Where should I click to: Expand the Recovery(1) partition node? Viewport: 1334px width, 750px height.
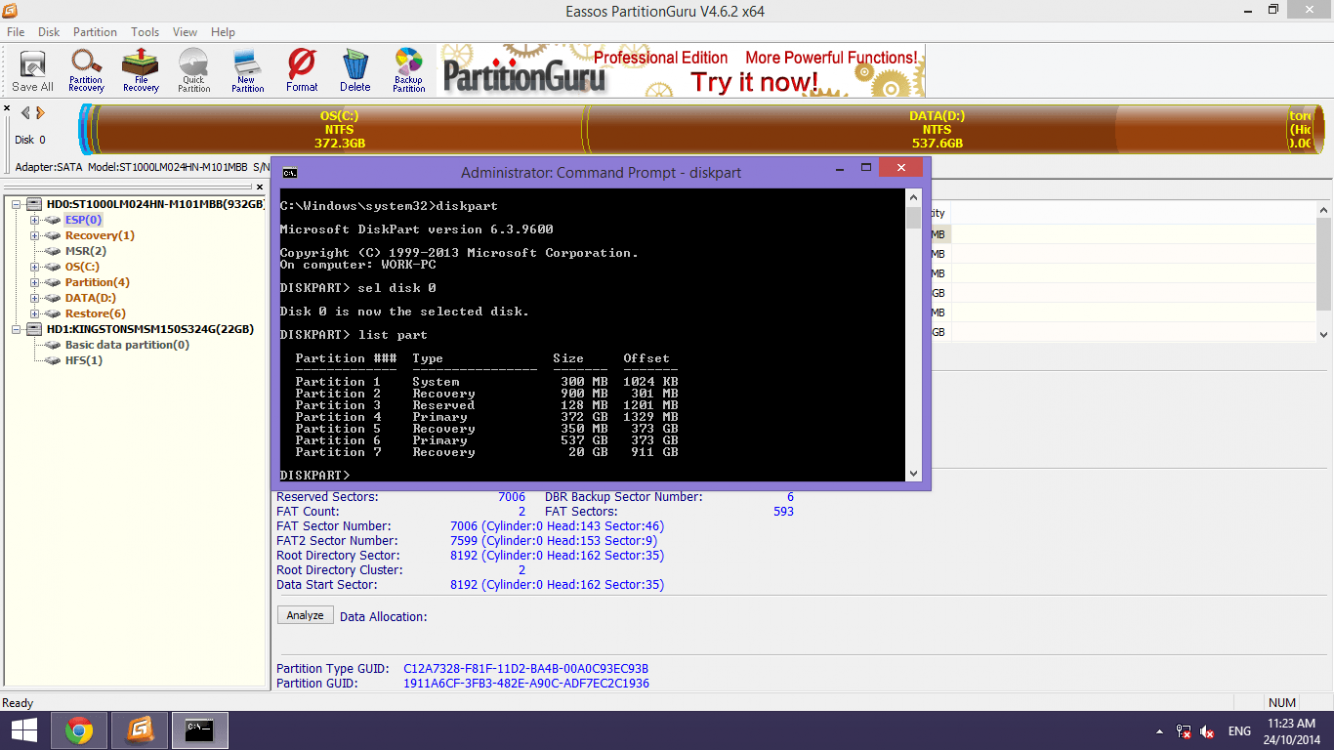[35, 236]
